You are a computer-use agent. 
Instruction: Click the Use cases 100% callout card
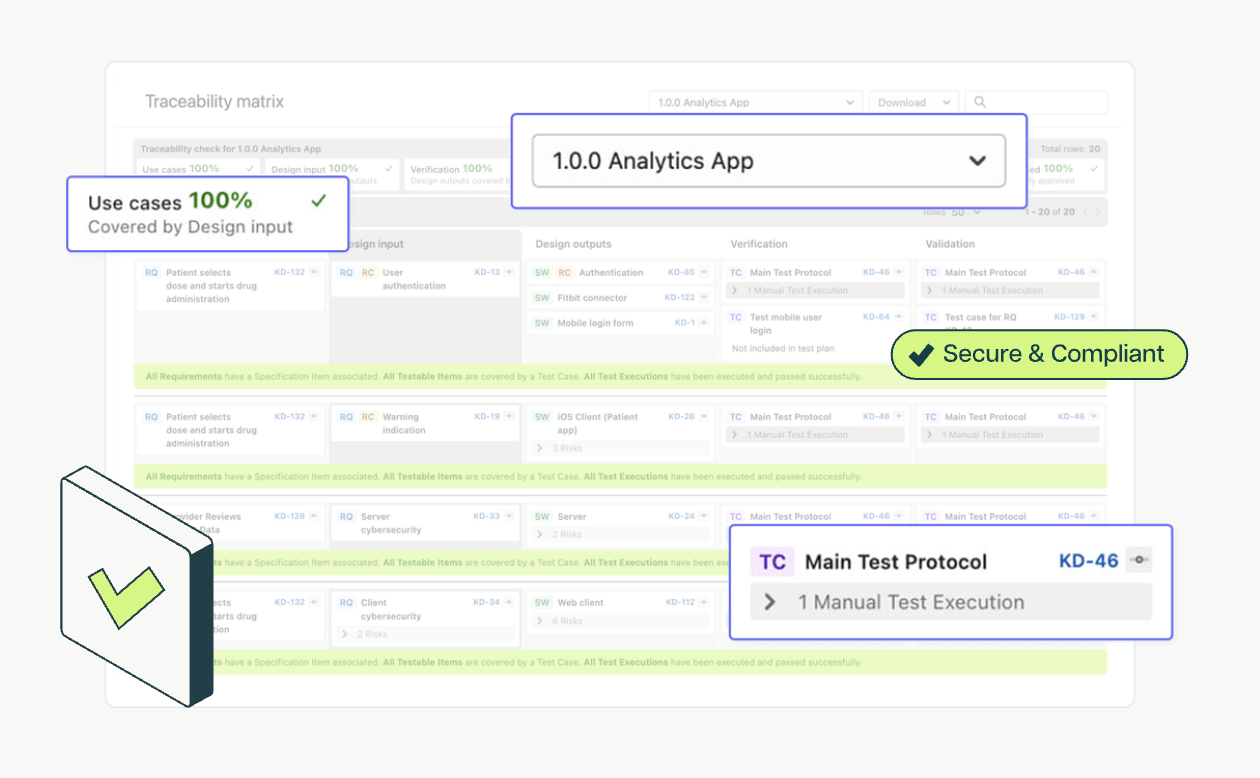click(208, 214)
